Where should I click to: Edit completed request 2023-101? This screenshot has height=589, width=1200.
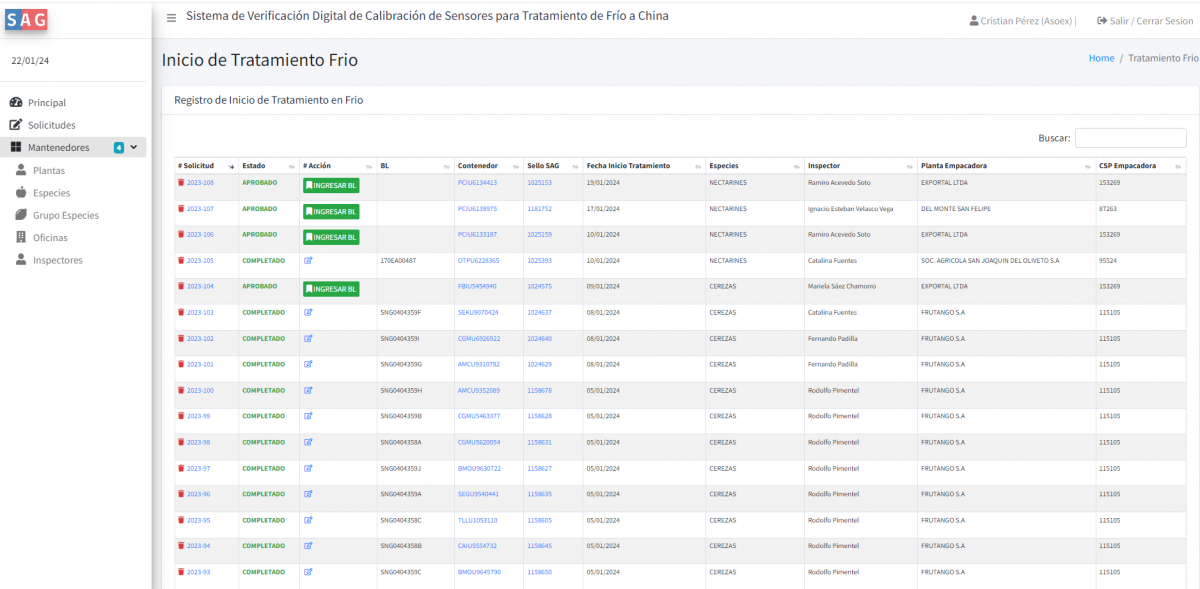308,364
